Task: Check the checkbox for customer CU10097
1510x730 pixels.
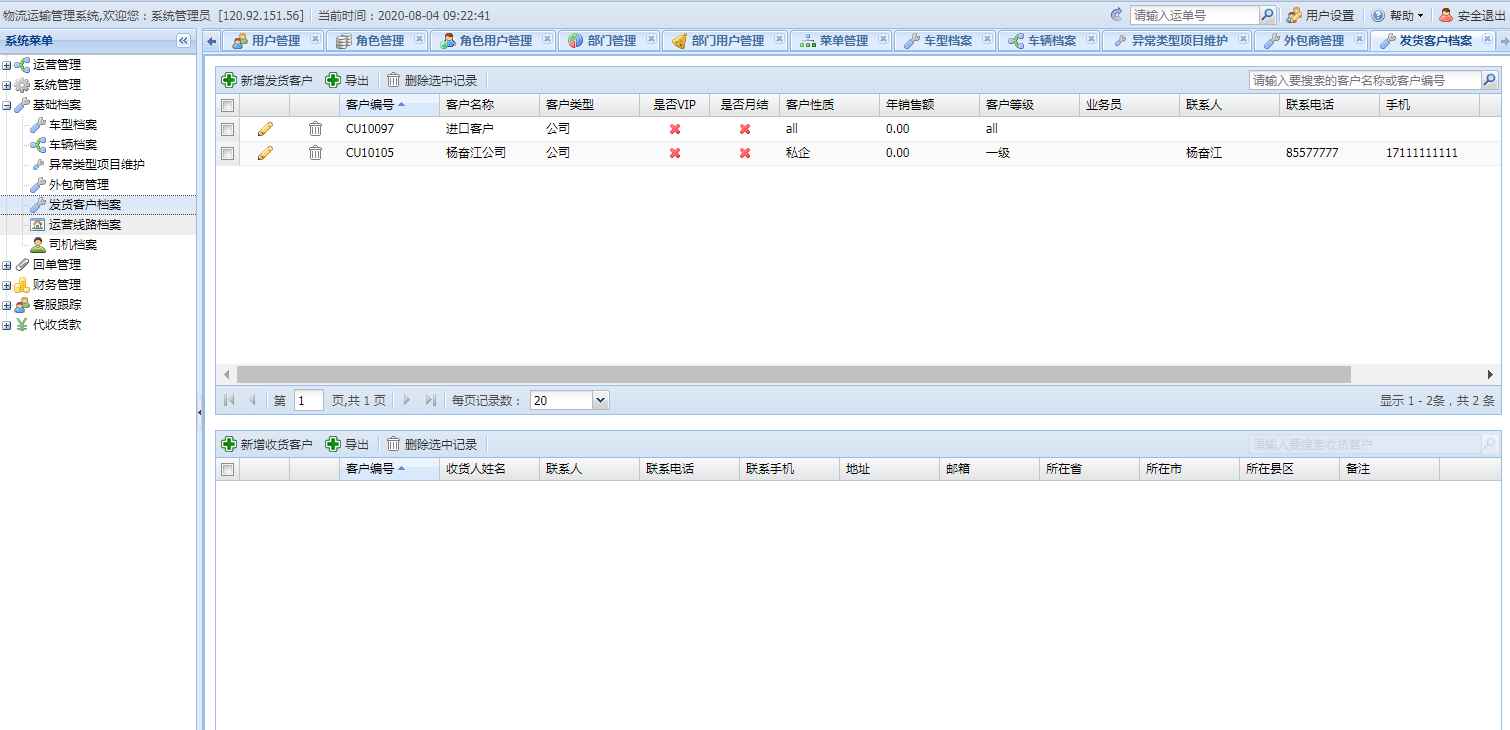Action: tap(227, 129)
